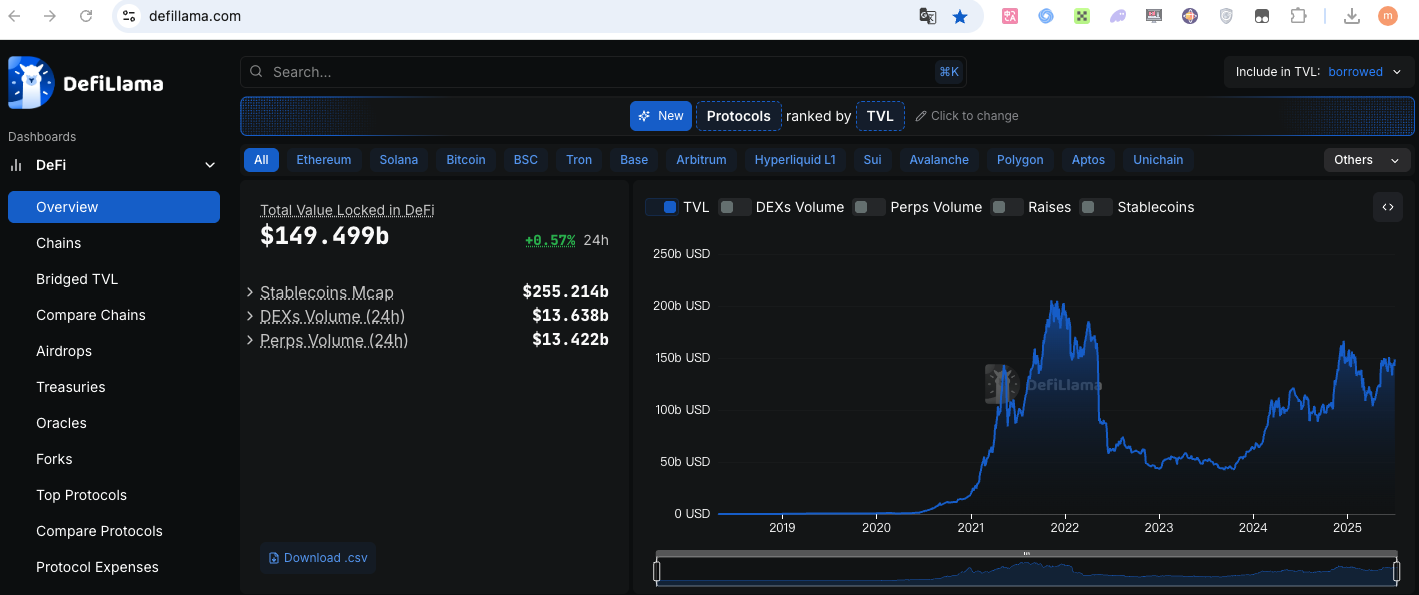Open the grey shield extension icon
This screenshot has width=1419, height=595.
pyautogui.click(x=1226, y=16)
